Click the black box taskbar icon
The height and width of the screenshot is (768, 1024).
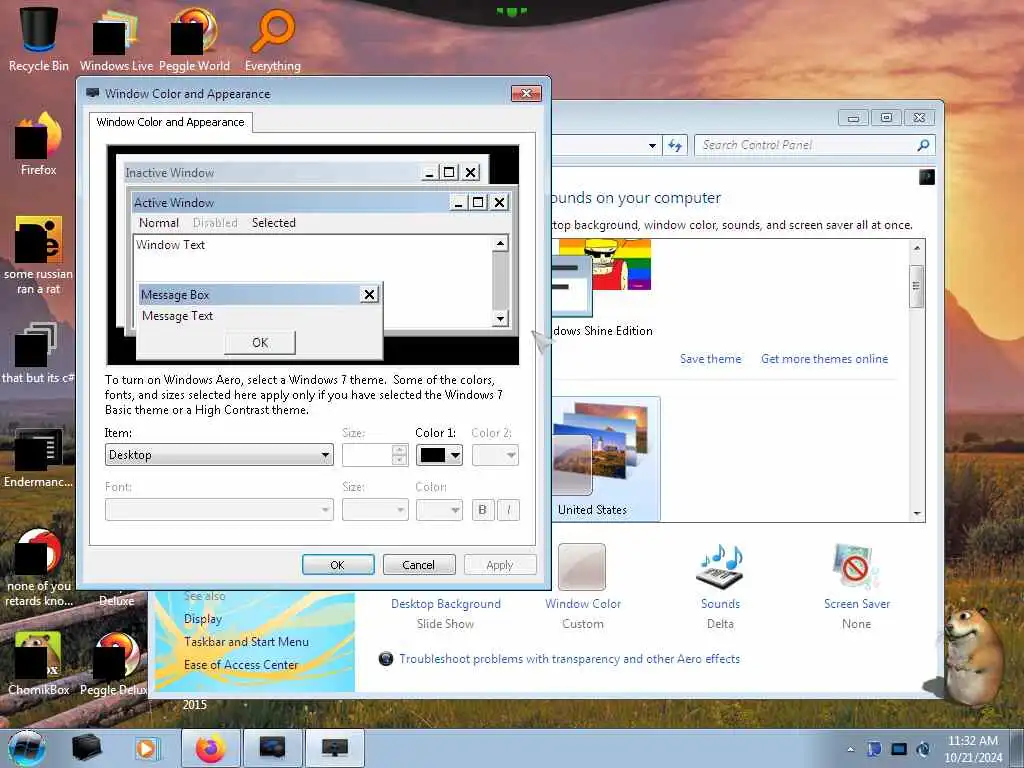[x=87, y=748]
